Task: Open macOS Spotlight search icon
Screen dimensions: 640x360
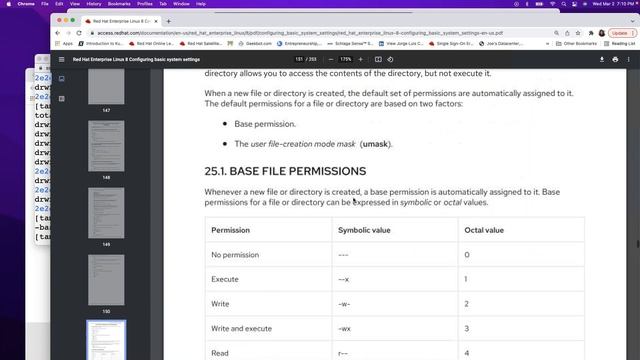Action: [x=564, y=4]
